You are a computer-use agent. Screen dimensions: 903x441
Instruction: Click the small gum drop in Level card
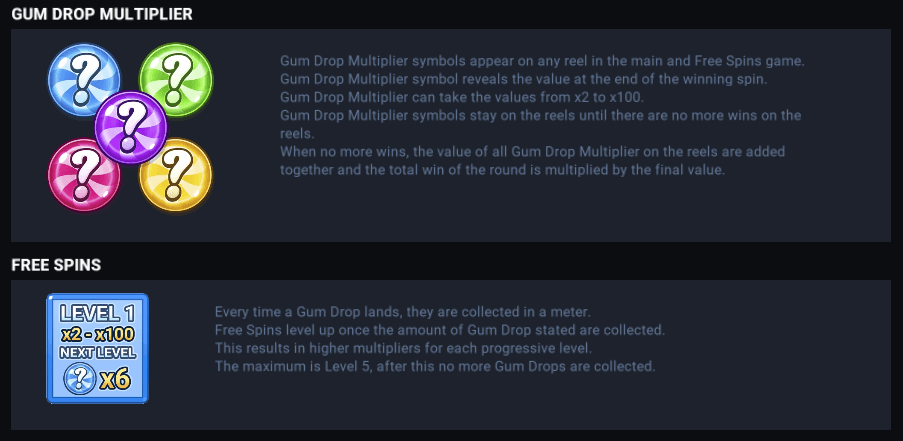pos(79,380)
